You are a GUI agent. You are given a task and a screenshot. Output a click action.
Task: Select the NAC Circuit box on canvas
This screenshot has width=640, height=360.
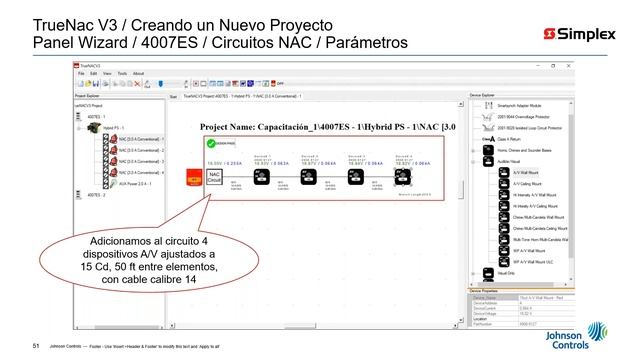[x=214, y=177]
